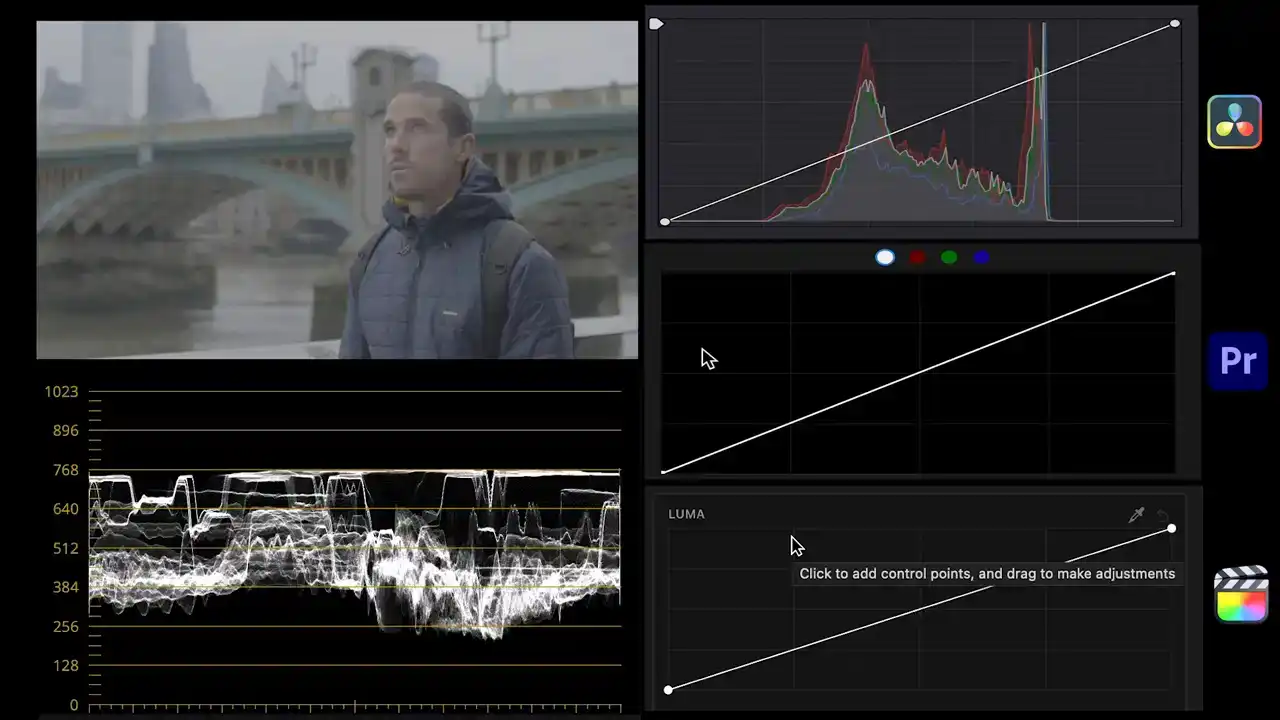
Task: Select the white luma channel dot
Action: pos(885,258)
